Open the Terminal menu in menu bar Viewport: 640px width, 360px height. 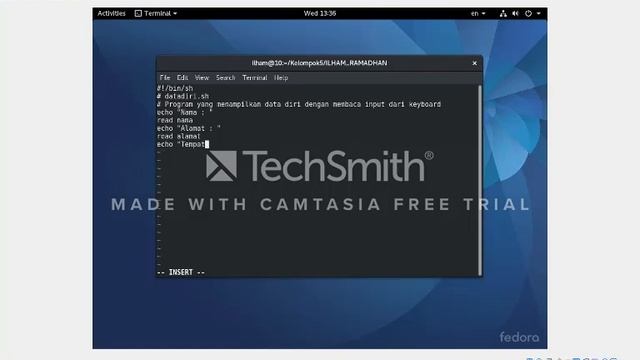[255, 78]
